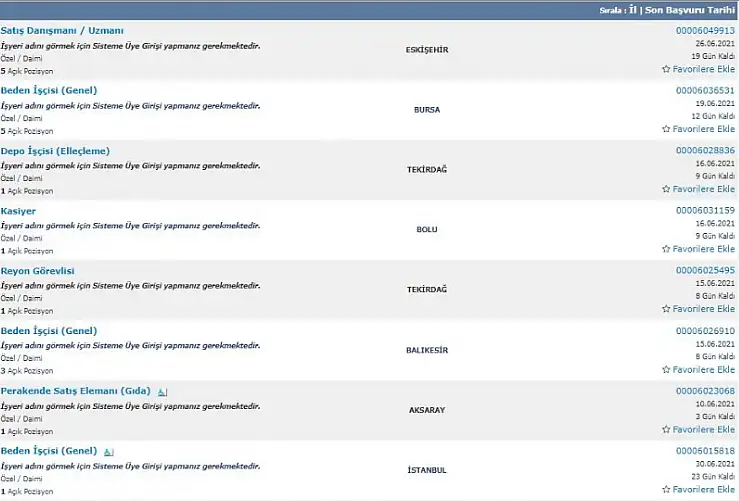Click the '12 Gün Kaldı' remaining days text

coord(713,116)
